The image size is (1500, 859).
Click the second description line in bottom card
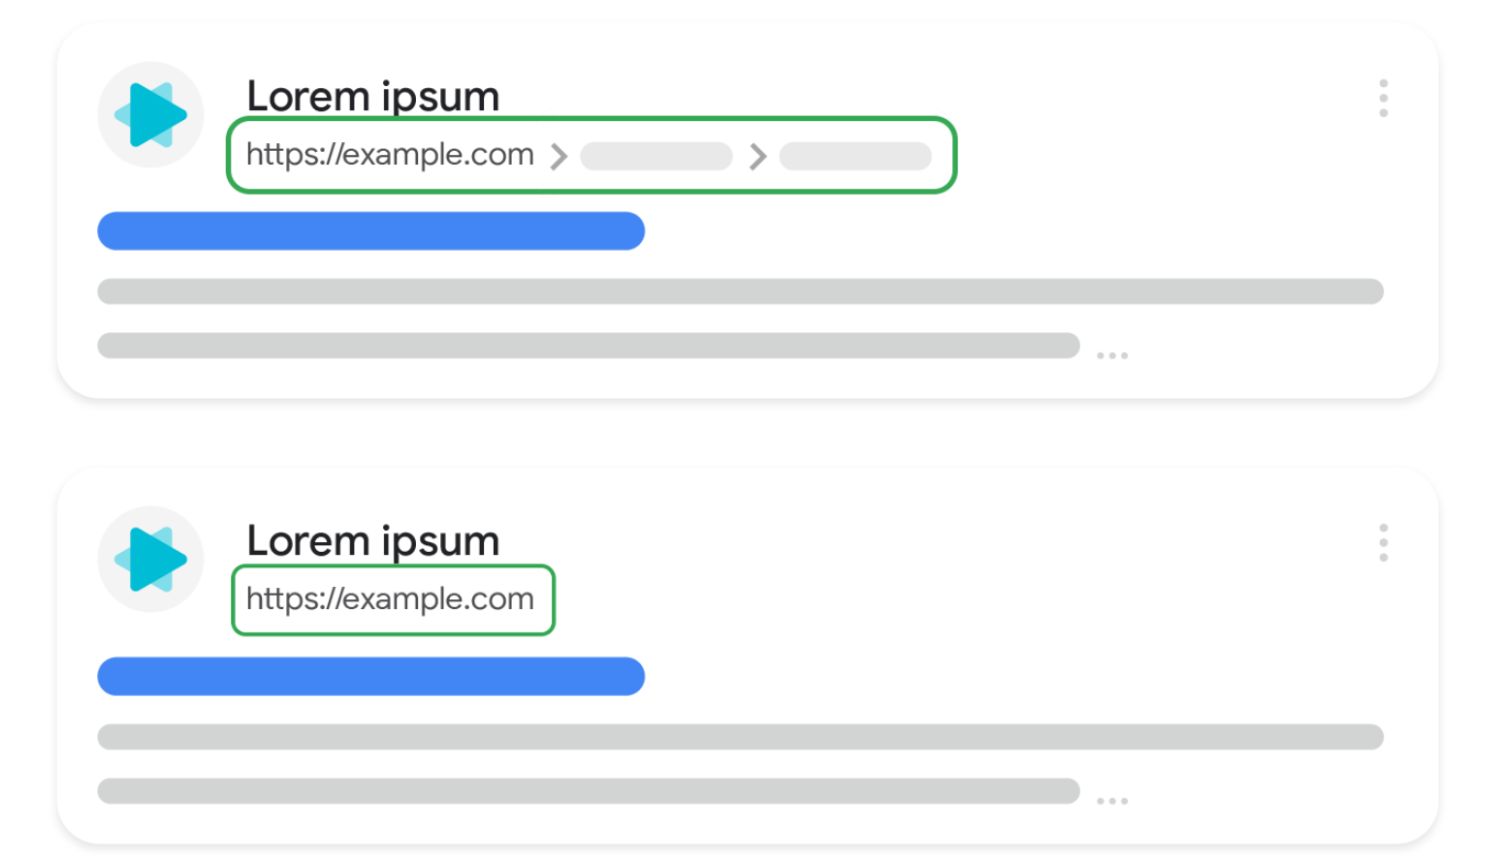[588, 791]
